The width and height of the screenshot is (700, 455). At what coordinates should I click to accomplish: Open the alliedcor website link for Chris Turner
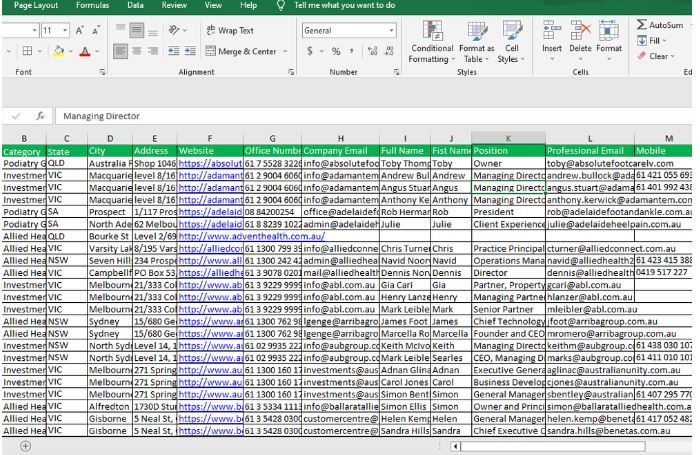coord(210,249)
